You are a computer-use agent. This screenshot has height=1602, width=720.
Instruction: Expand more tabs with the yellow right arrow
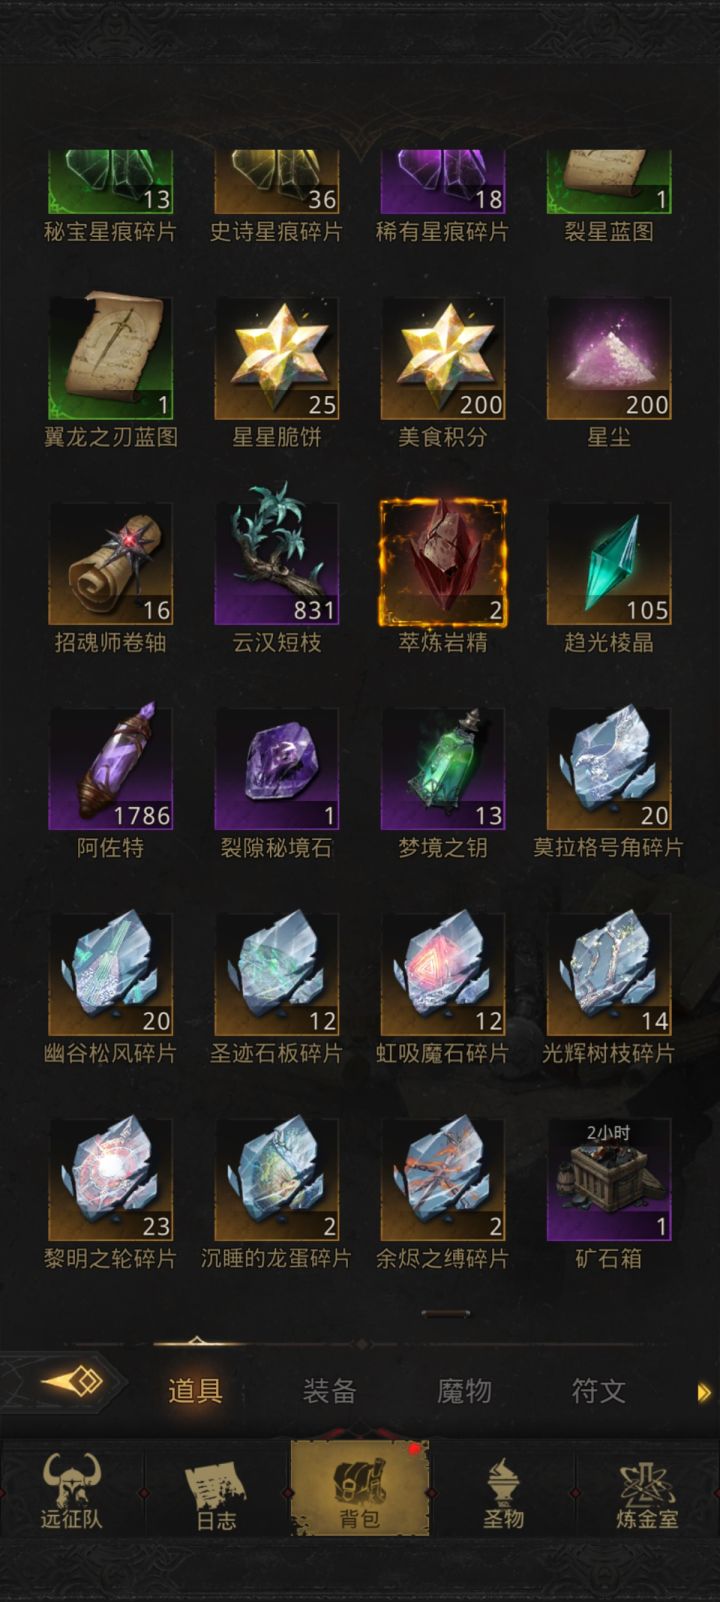(704, 1392)
